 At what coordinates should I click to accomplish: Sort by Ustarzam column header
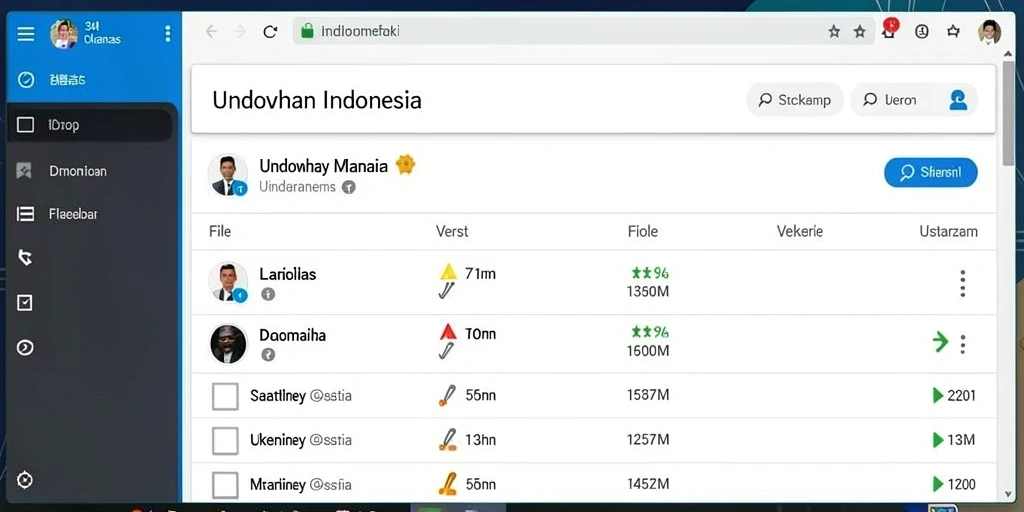948,231
